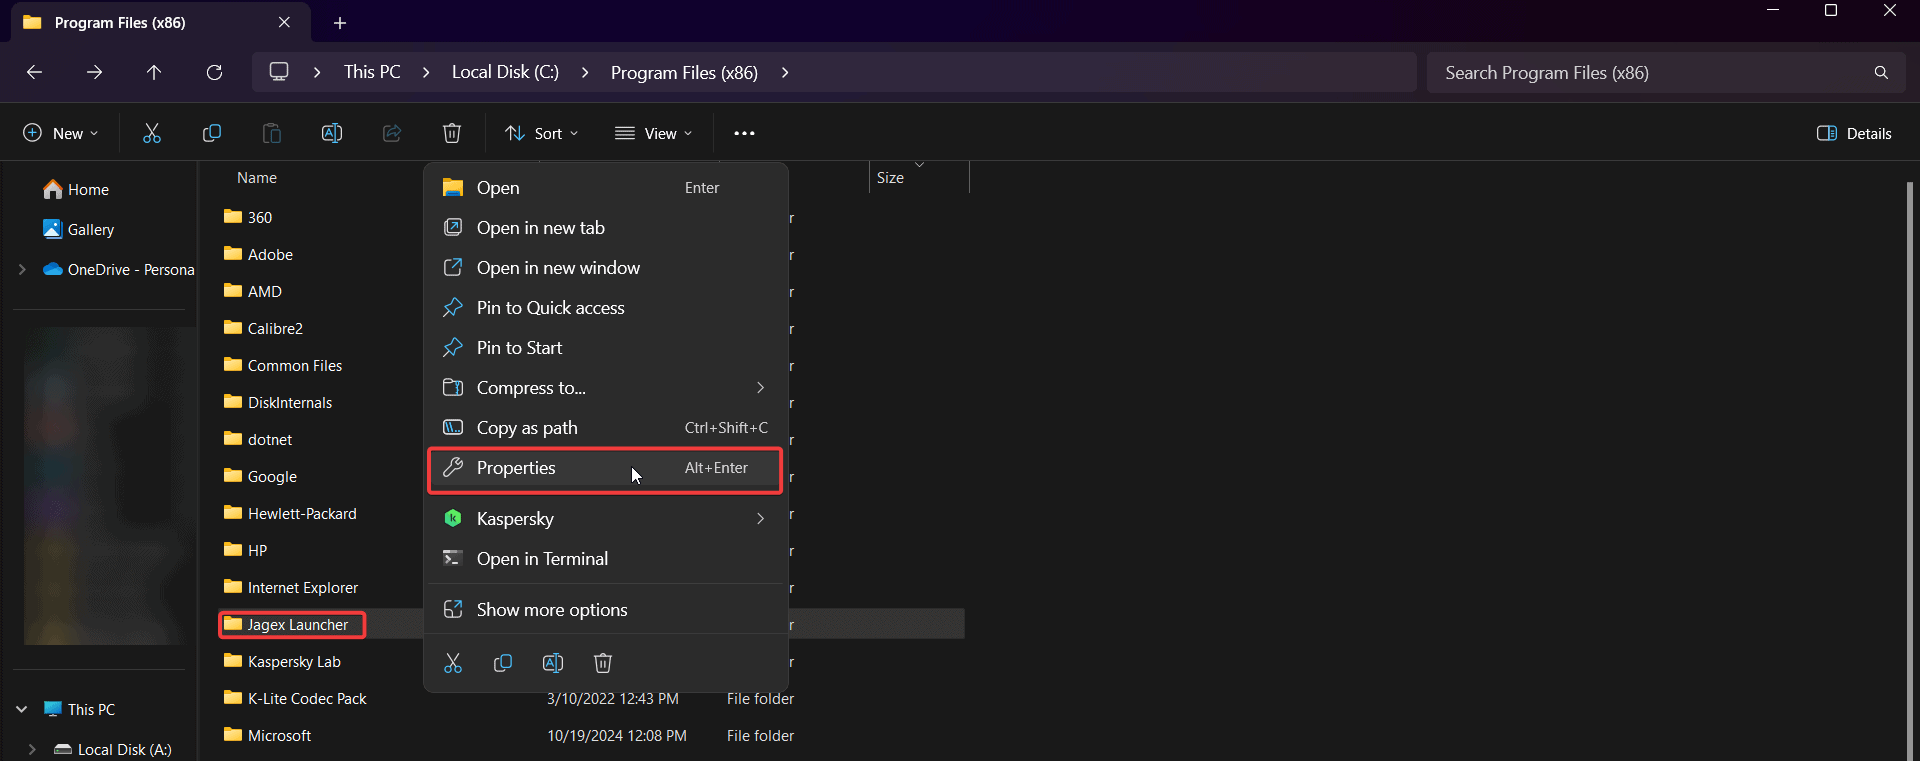Click the Refresh icon in navigation bar
The width and height of the screenshot is (1920, 761).
(x=214, y=72)
